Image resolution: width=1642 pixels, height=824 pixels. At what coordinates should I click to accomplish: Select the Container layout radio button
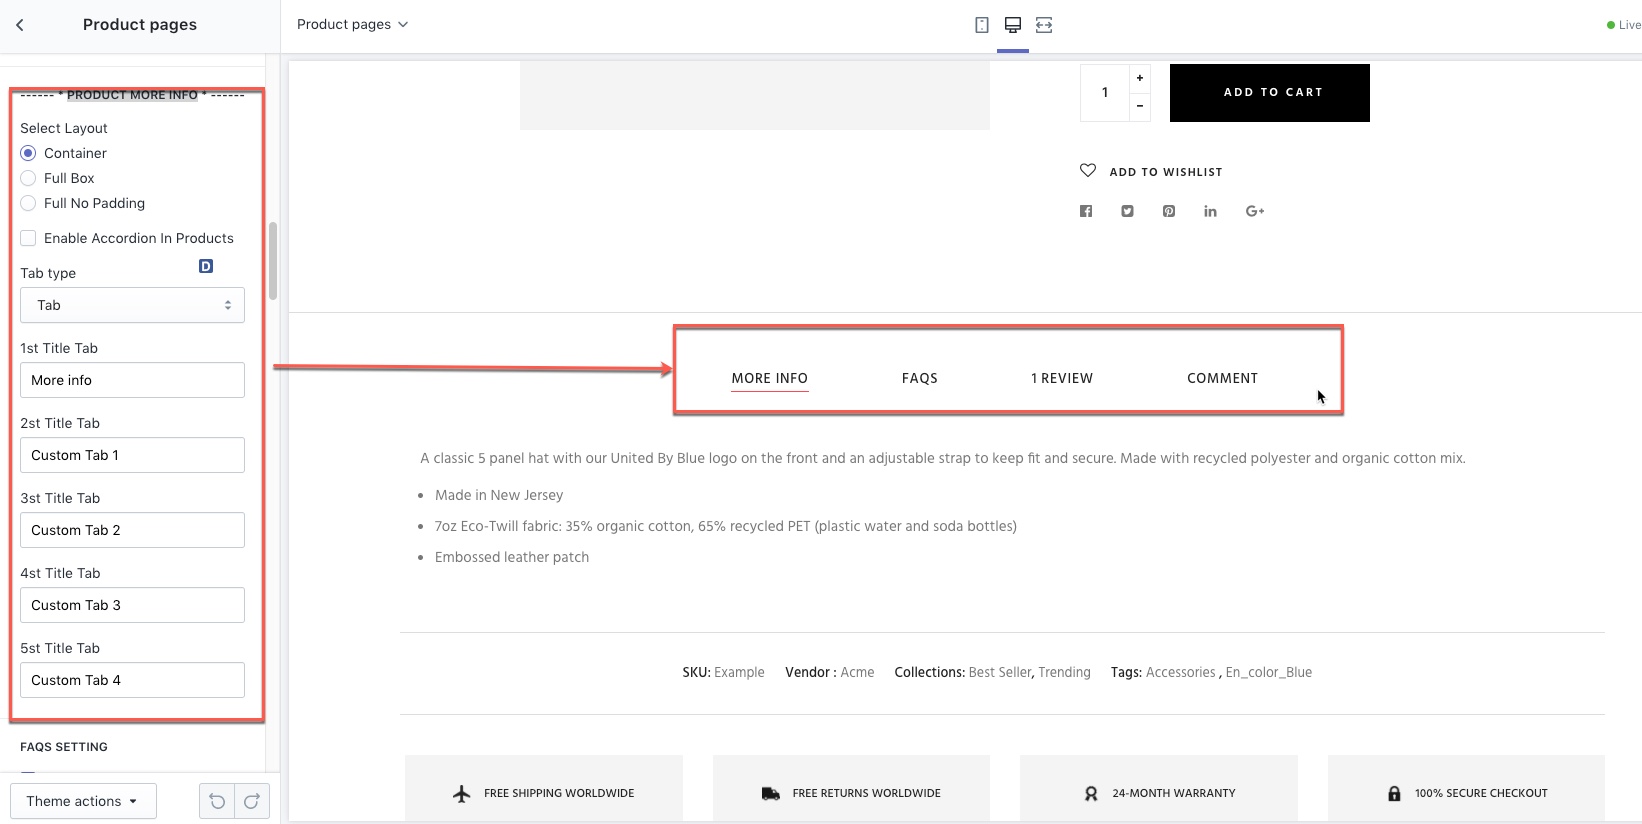tap(28, 153)
